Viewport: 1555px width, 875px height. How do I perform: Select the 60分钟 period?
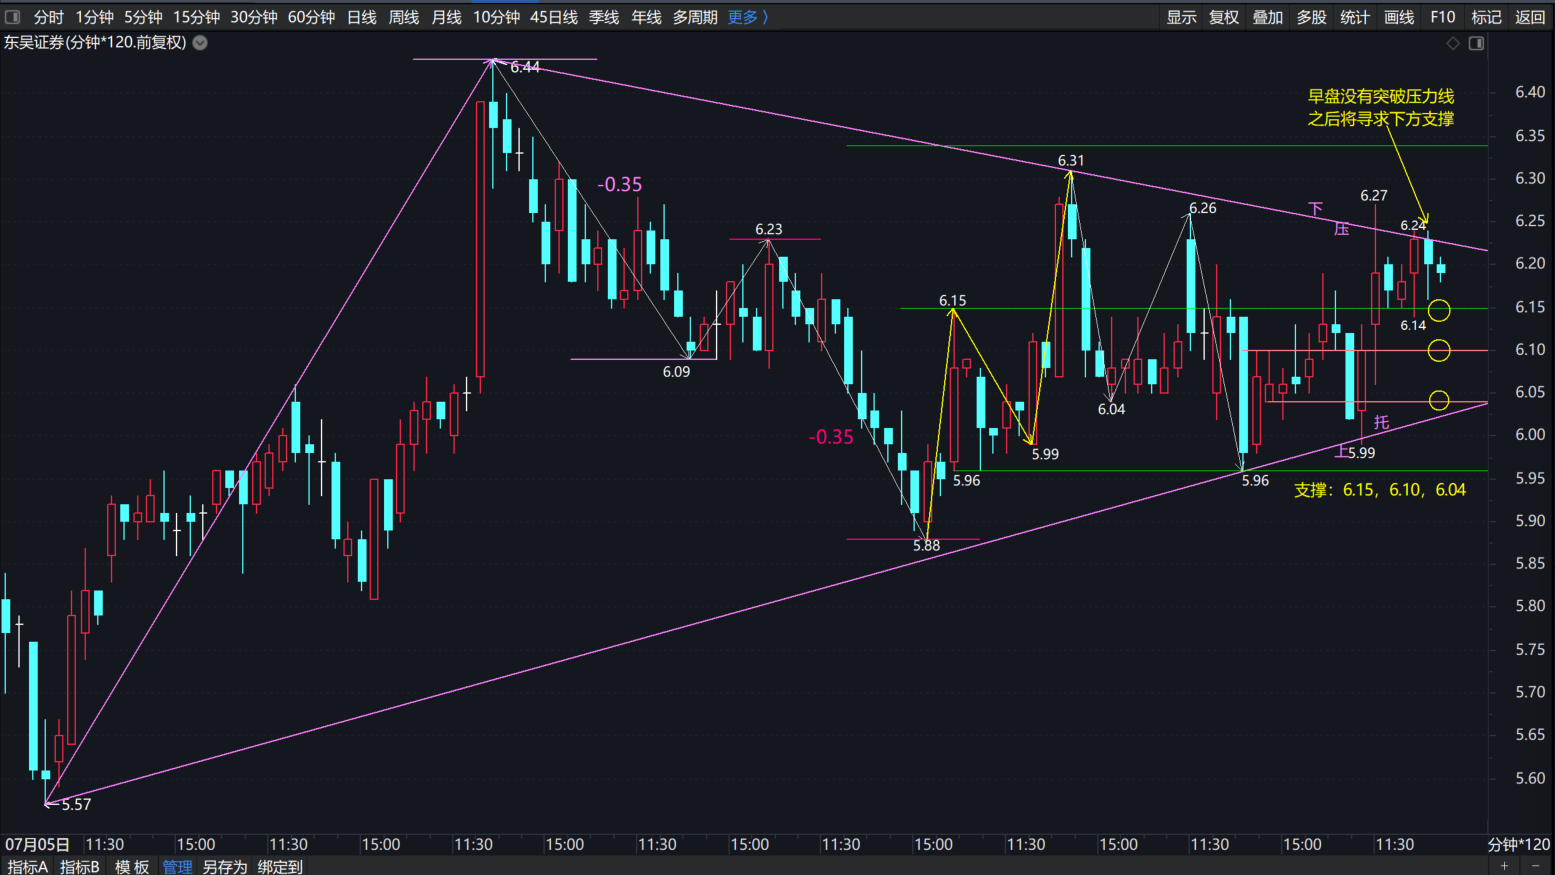click(x=311, y=17)
